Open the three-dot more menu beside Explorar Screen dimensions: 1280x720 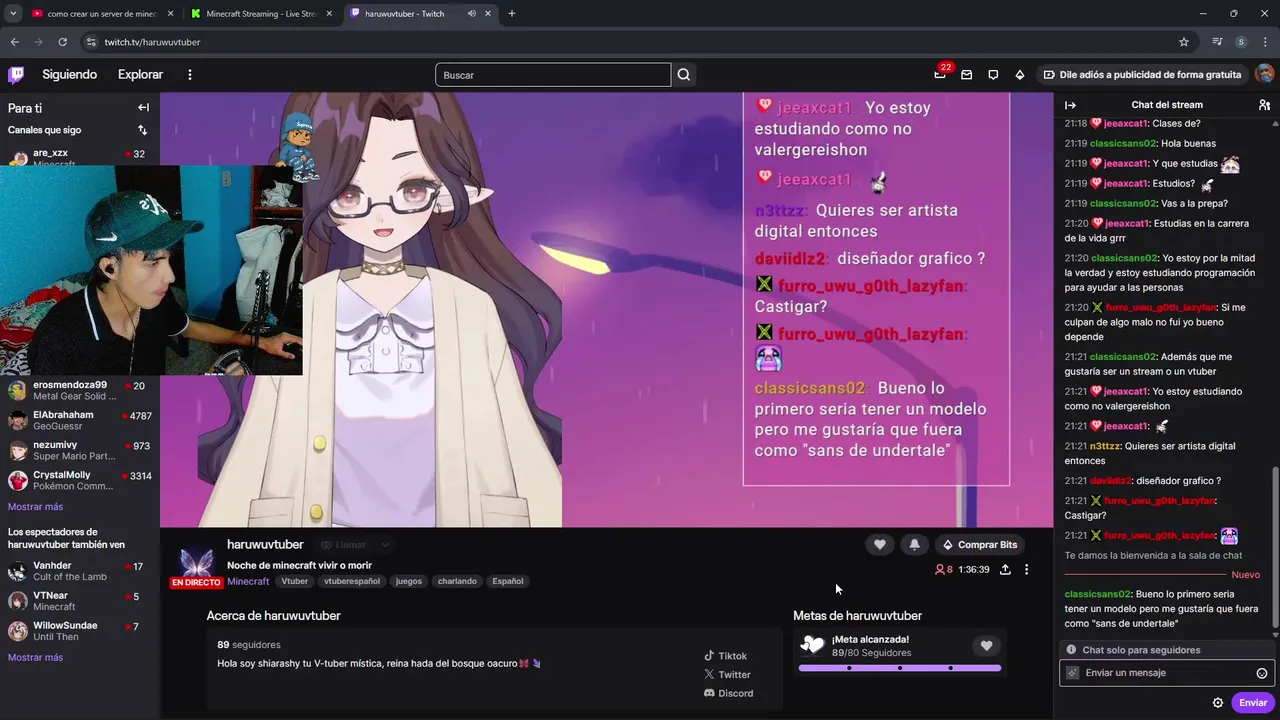[190, 75]
